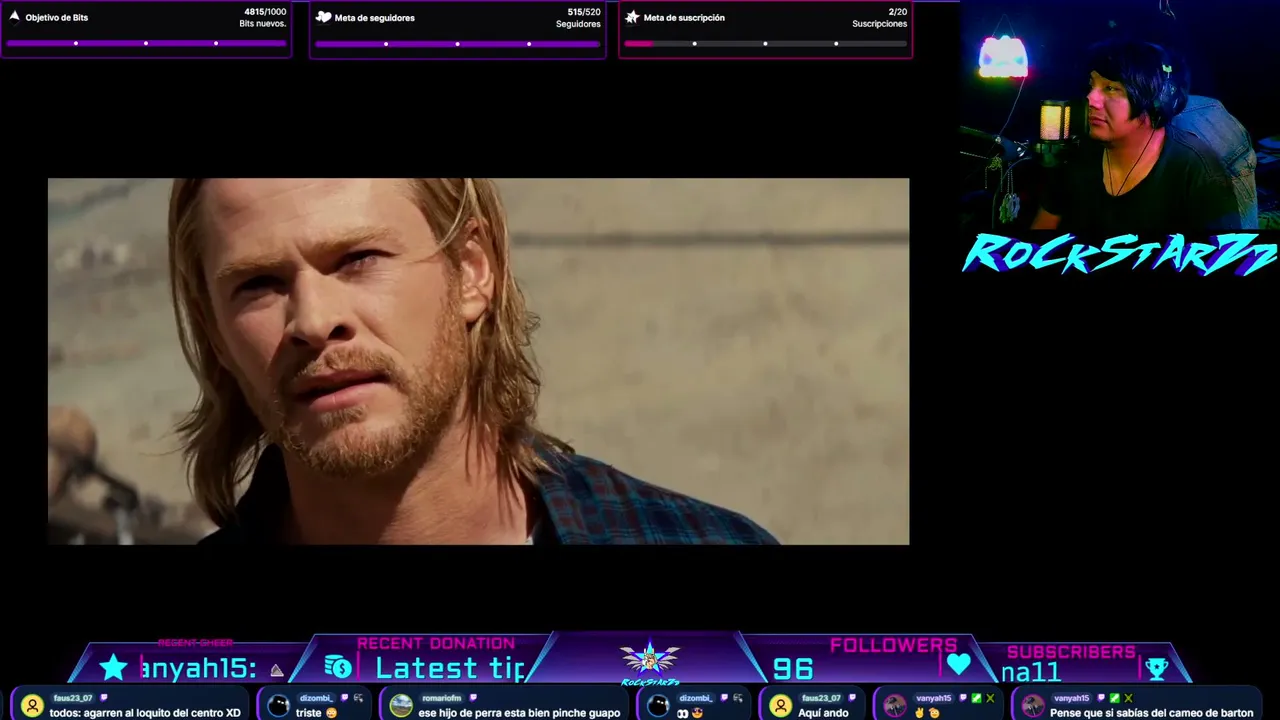1280x720 pixels.
Task: Click the coin stack icon in Recent Donation
Action: 338,667
